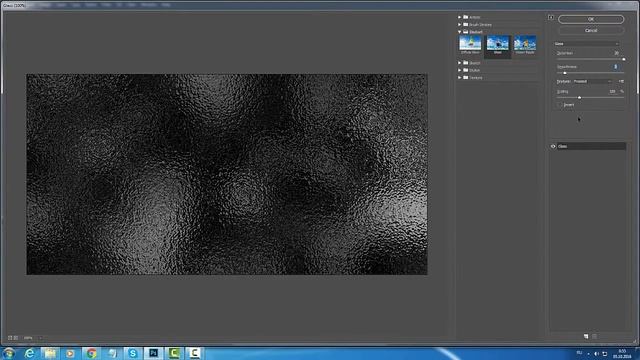The height and width of the screenshot is (360, 640).
Task: Expand the Sketch filter folder
Action: [x=460, y=63]
